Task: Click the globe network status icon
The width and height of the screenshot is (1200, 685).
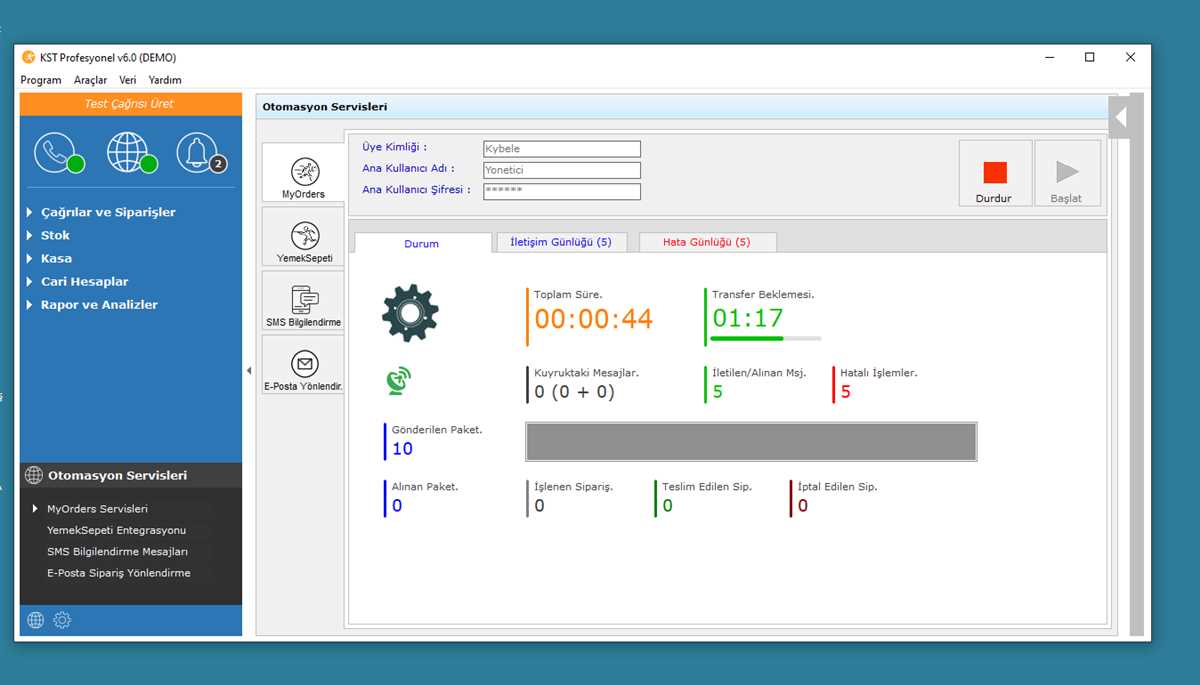Action: click(133, 153)
